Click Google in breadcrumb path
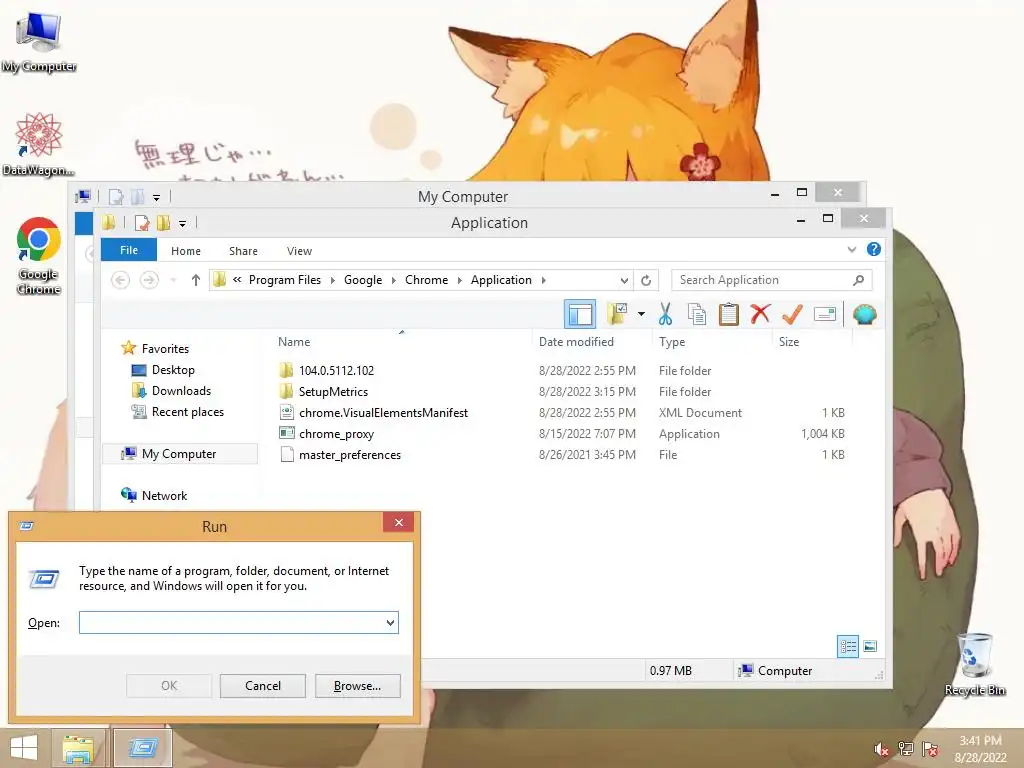 [x=363, y=280]
